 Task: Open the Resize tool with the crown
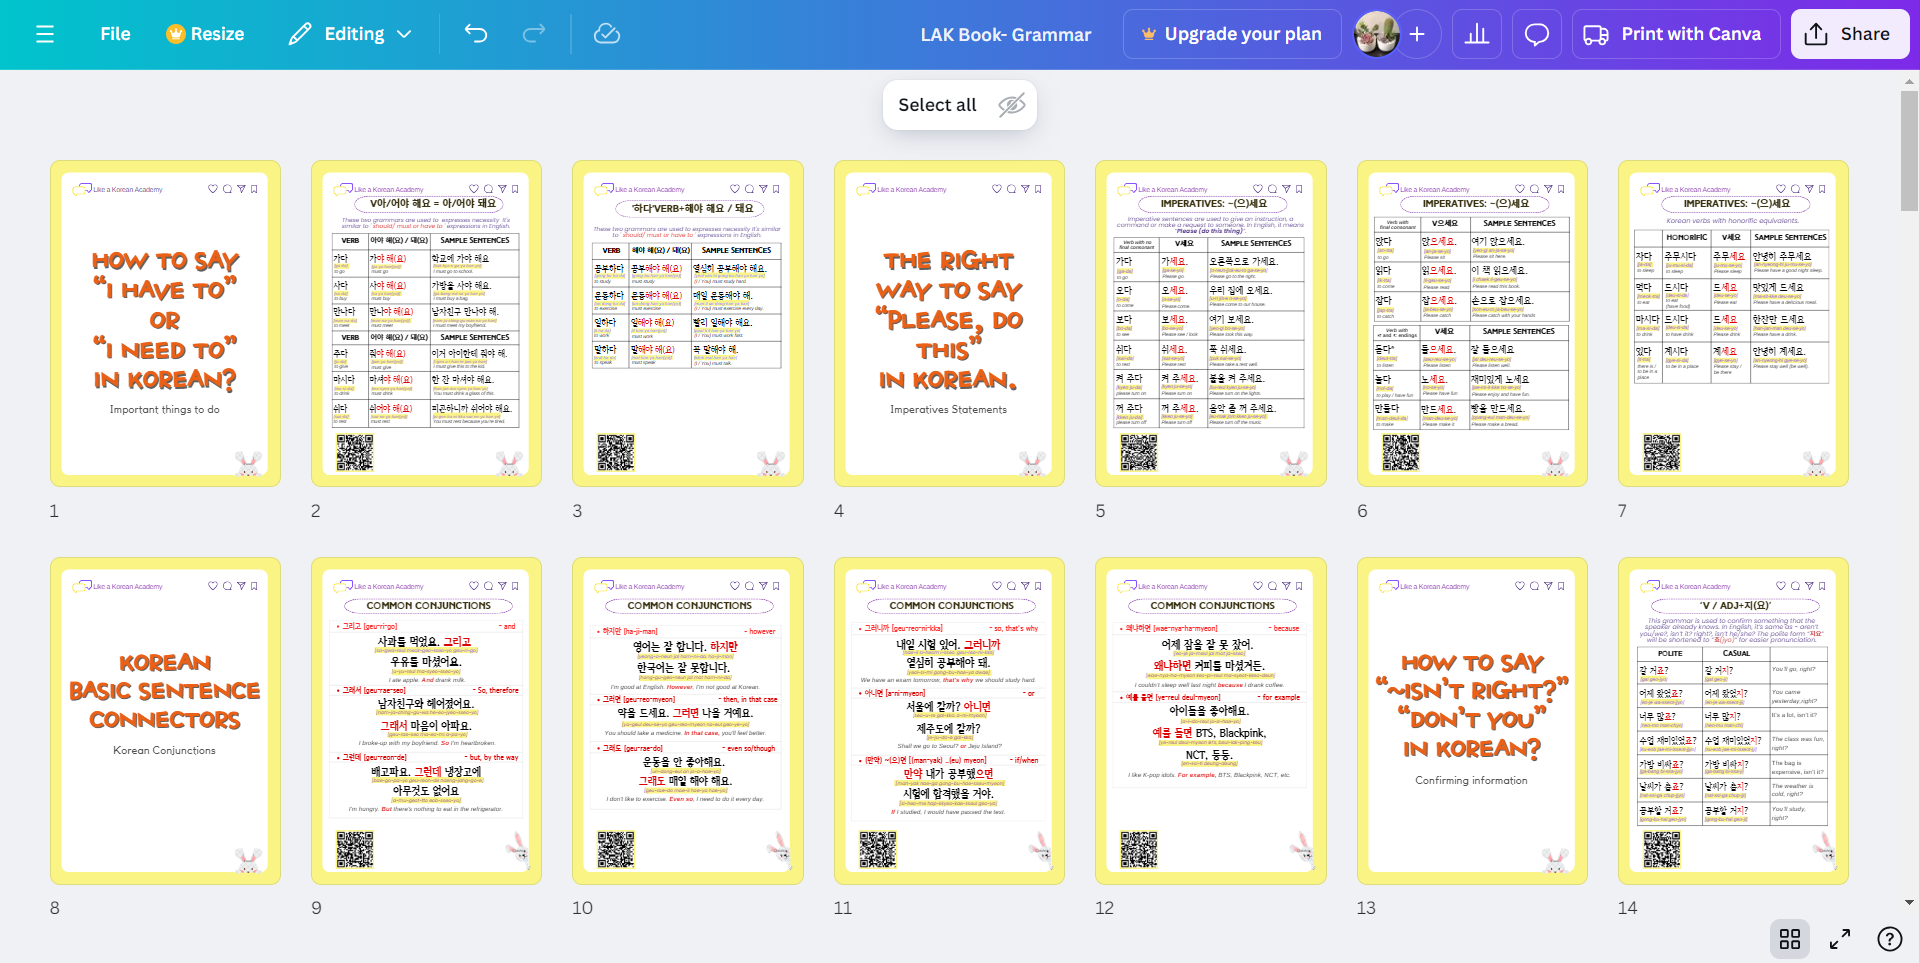click(x=205, y=34)
